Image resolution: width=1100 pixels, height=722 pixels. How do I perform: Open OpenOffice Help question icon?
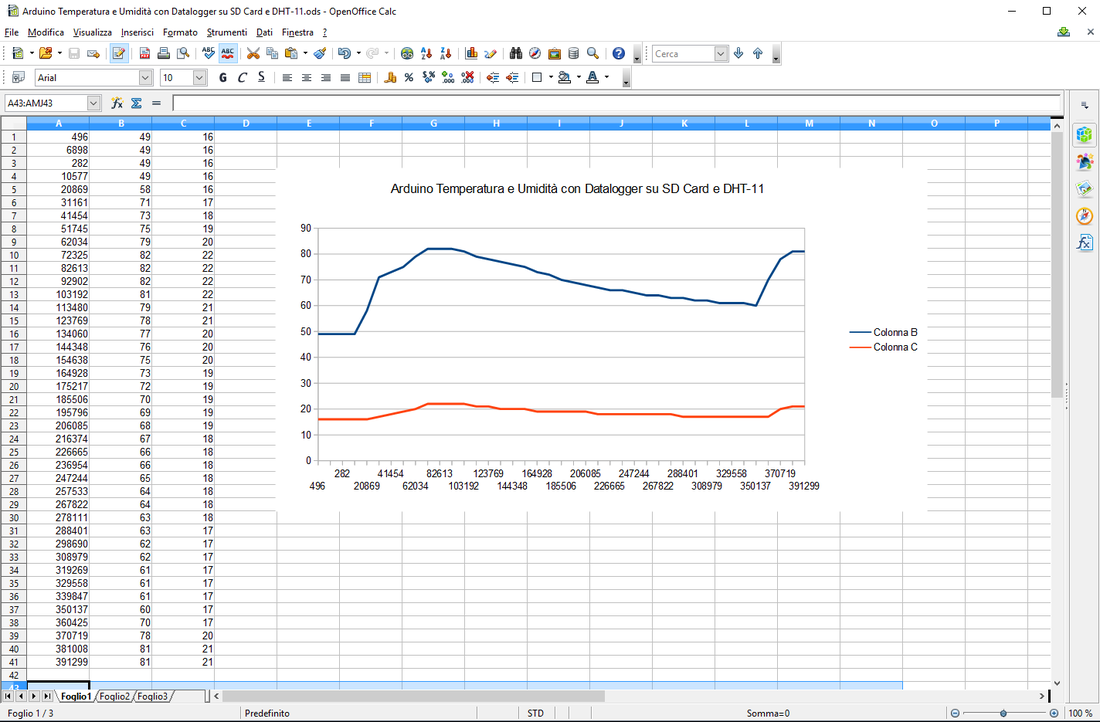[618, 53]
